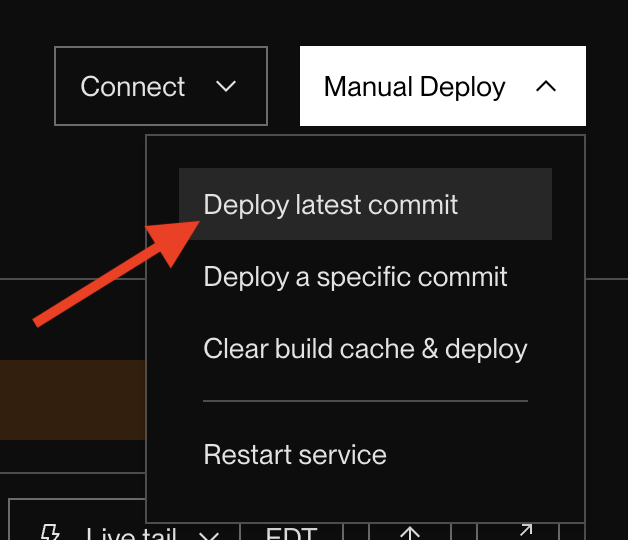Click the lightning bolt Live tail icon
Image resolution: width=628 pixels, height=540 pixels.
pos(49,532)
